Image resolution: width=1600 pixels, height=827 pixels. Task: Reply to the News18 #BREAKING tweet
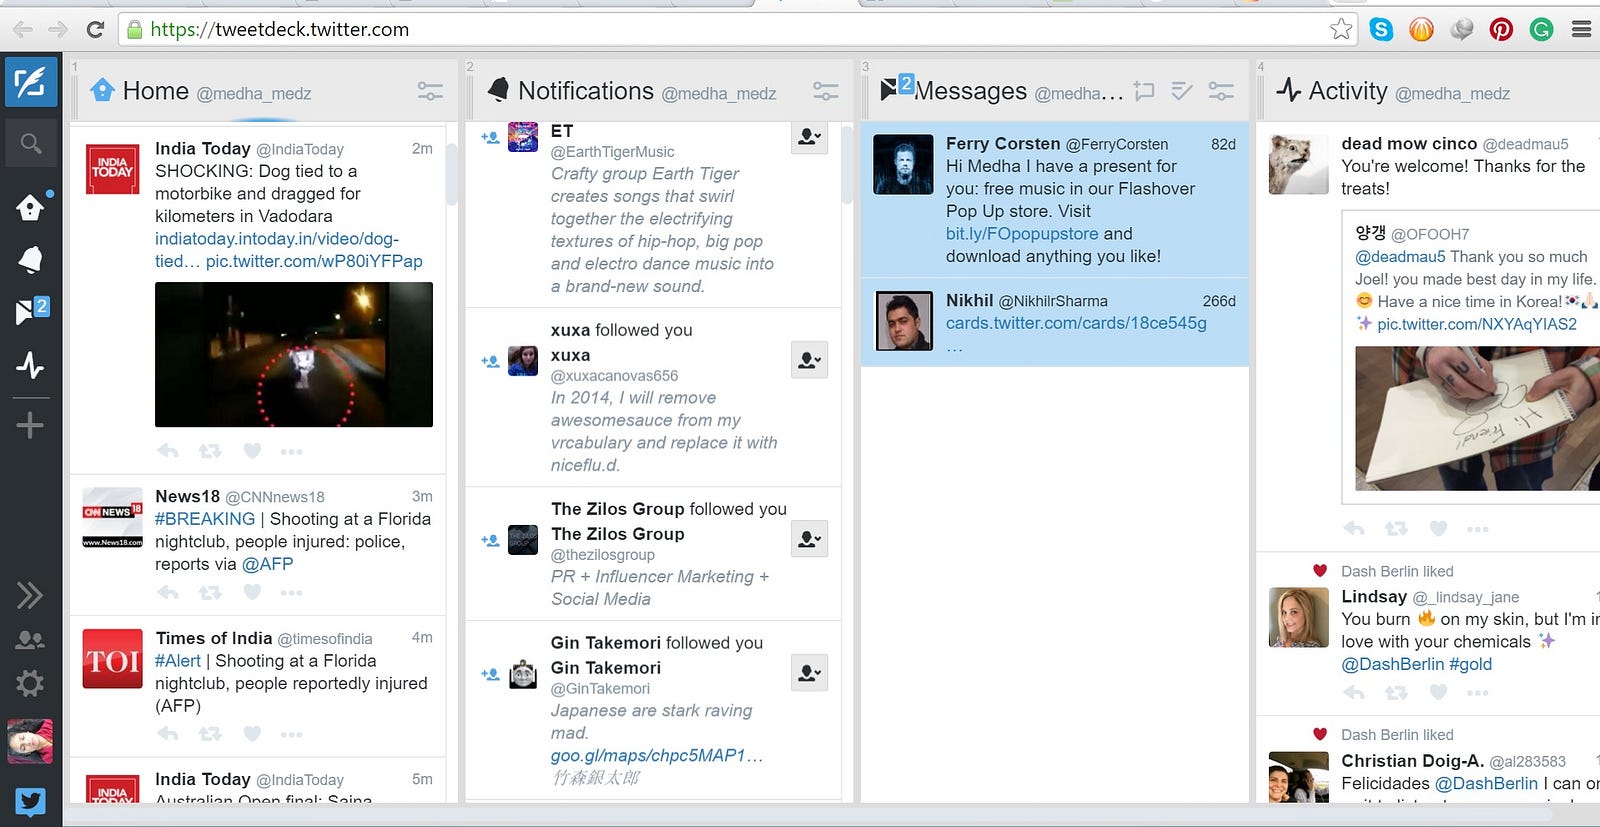click(168, 592)
